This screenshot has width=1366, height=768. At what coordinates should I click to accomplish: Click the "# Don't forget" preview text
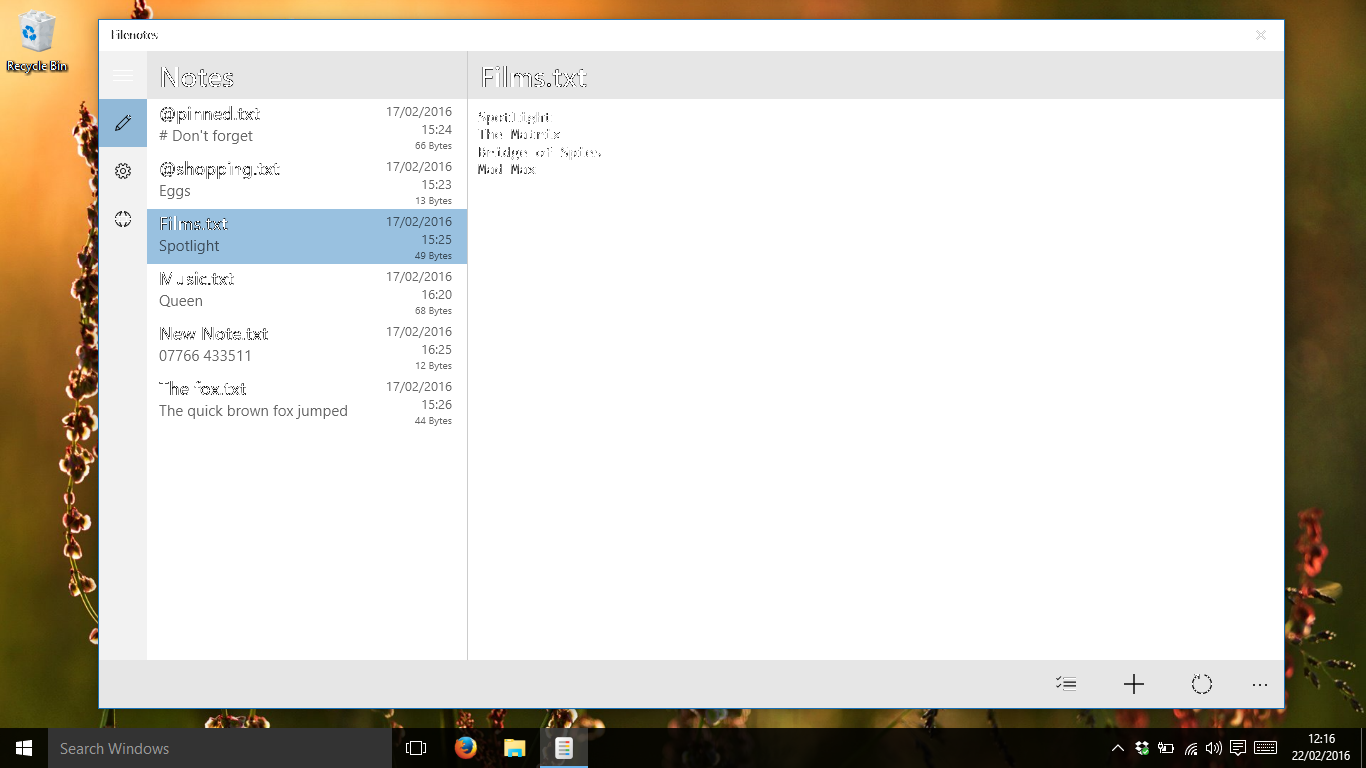pos(206,136)
